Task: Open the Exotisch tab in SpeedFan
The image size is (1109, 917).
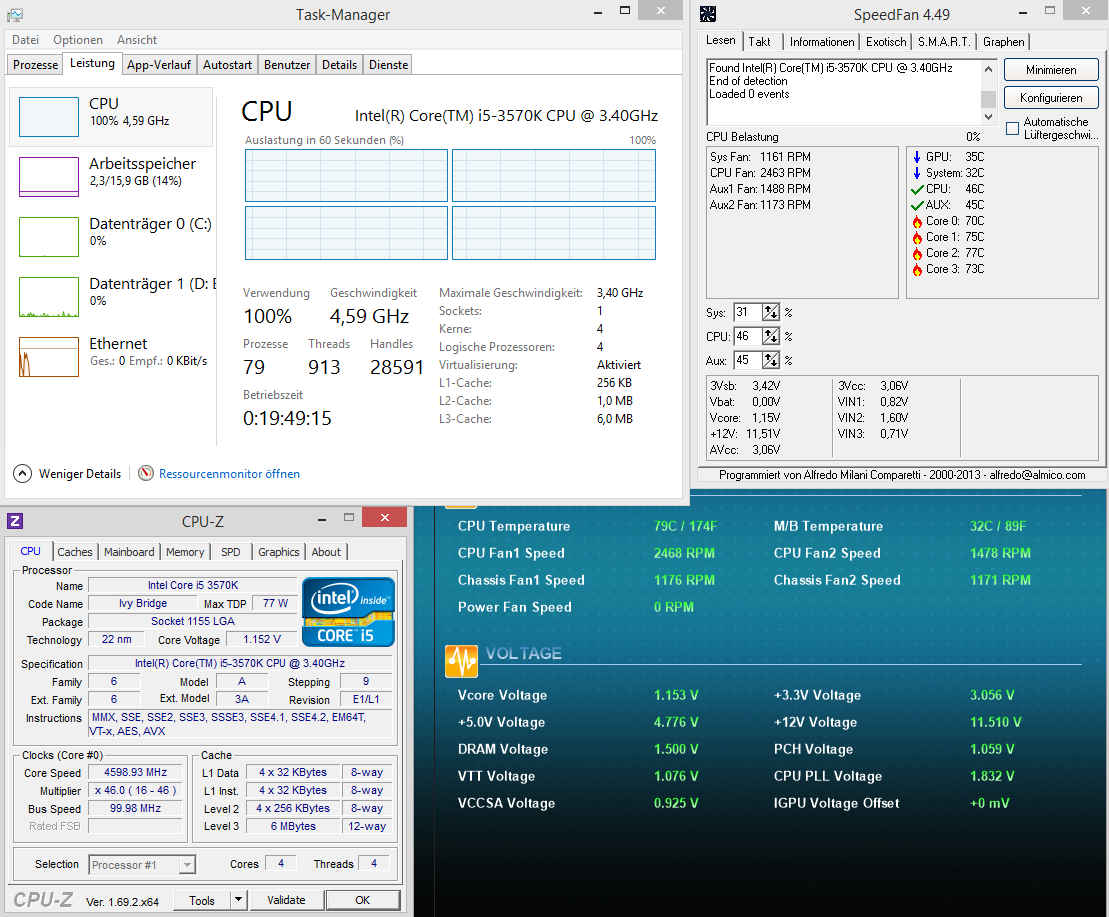Action: tap(886, 42)
